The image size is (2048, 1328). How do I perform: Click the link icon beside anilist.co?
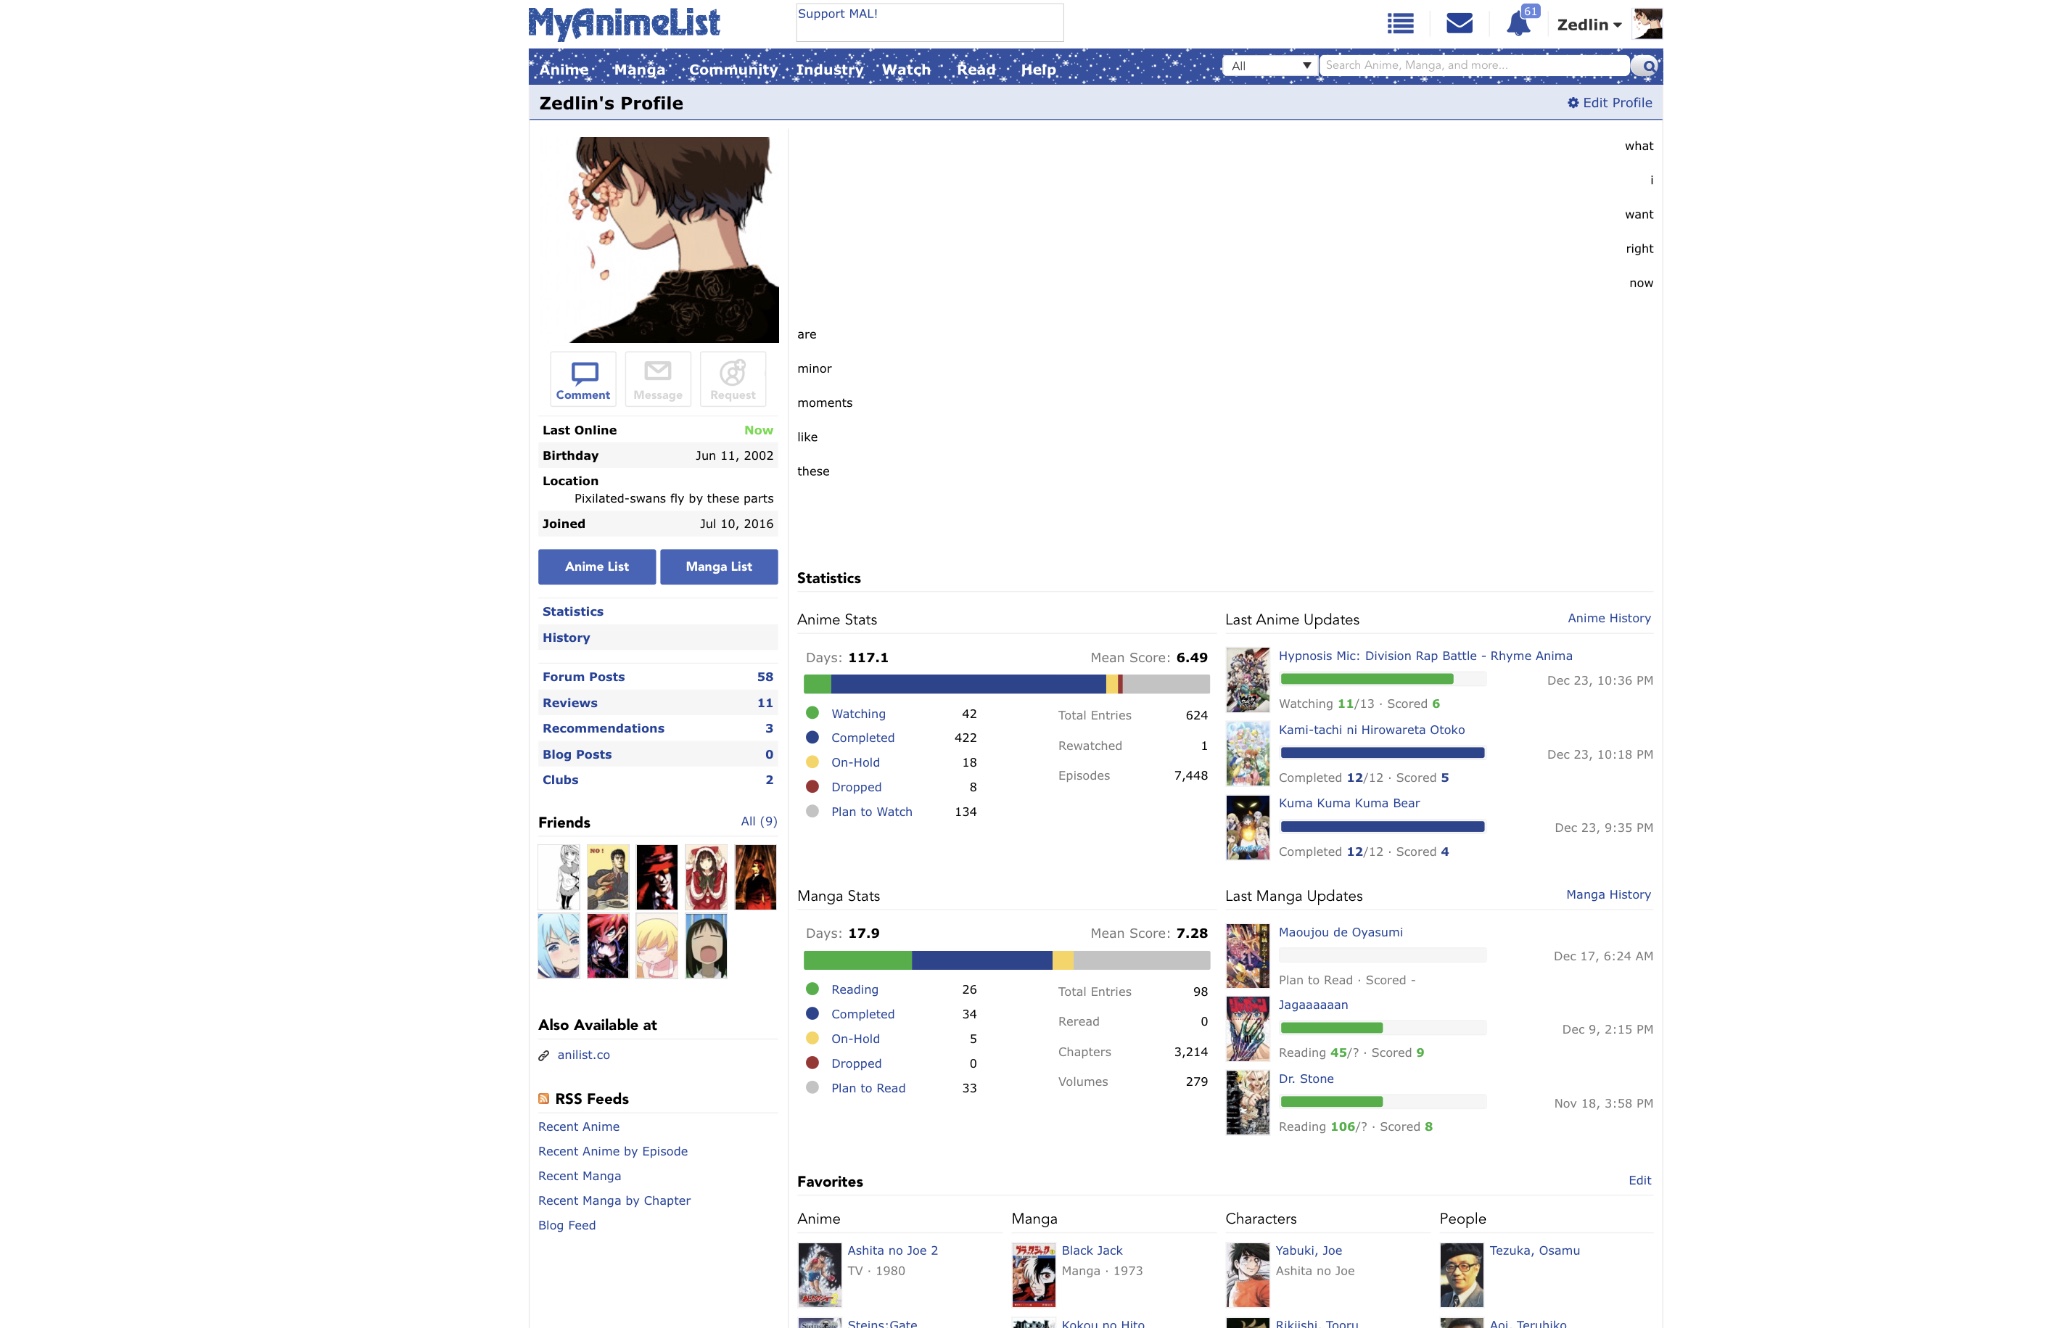tap(544, 1054)
